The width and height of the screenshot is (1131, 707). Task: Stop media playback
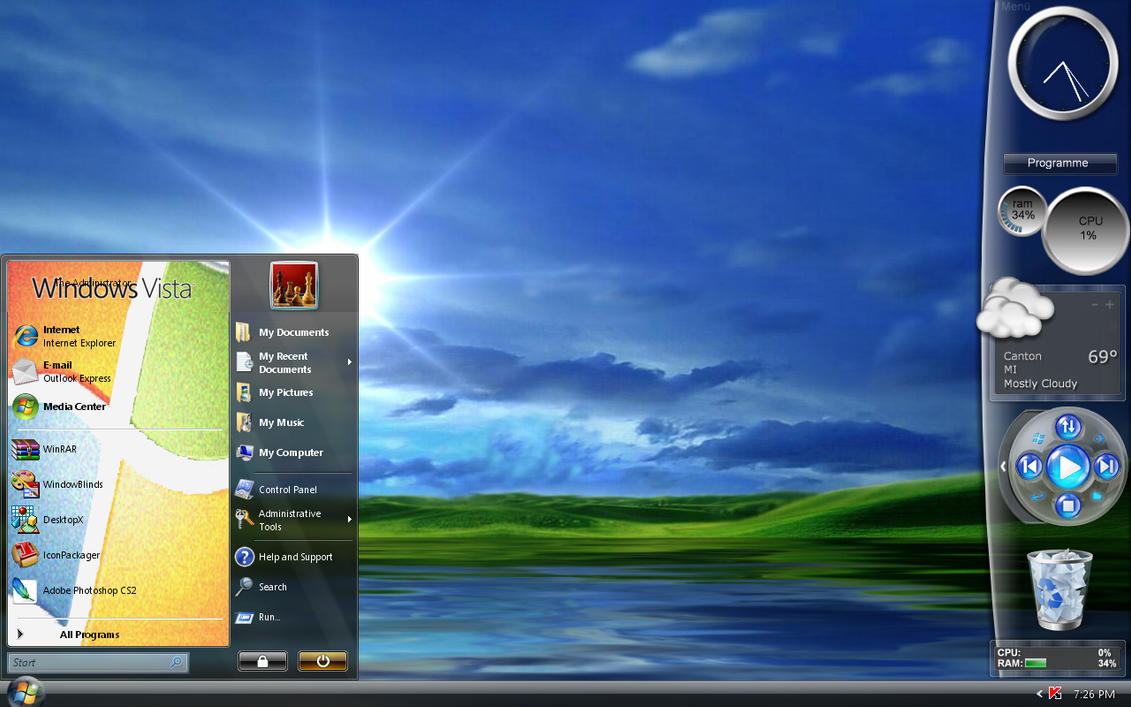pyautogui.click(x=1068, y=505)
